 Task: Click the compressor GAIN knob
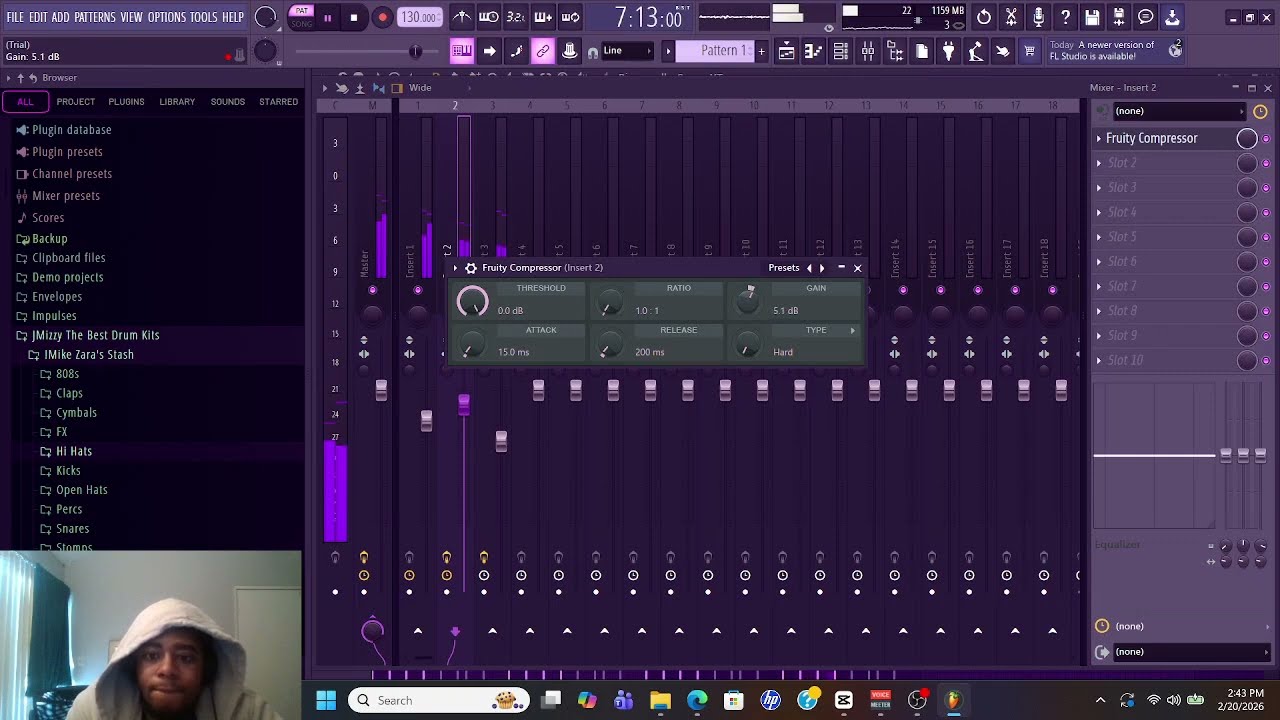click(747, 302)
